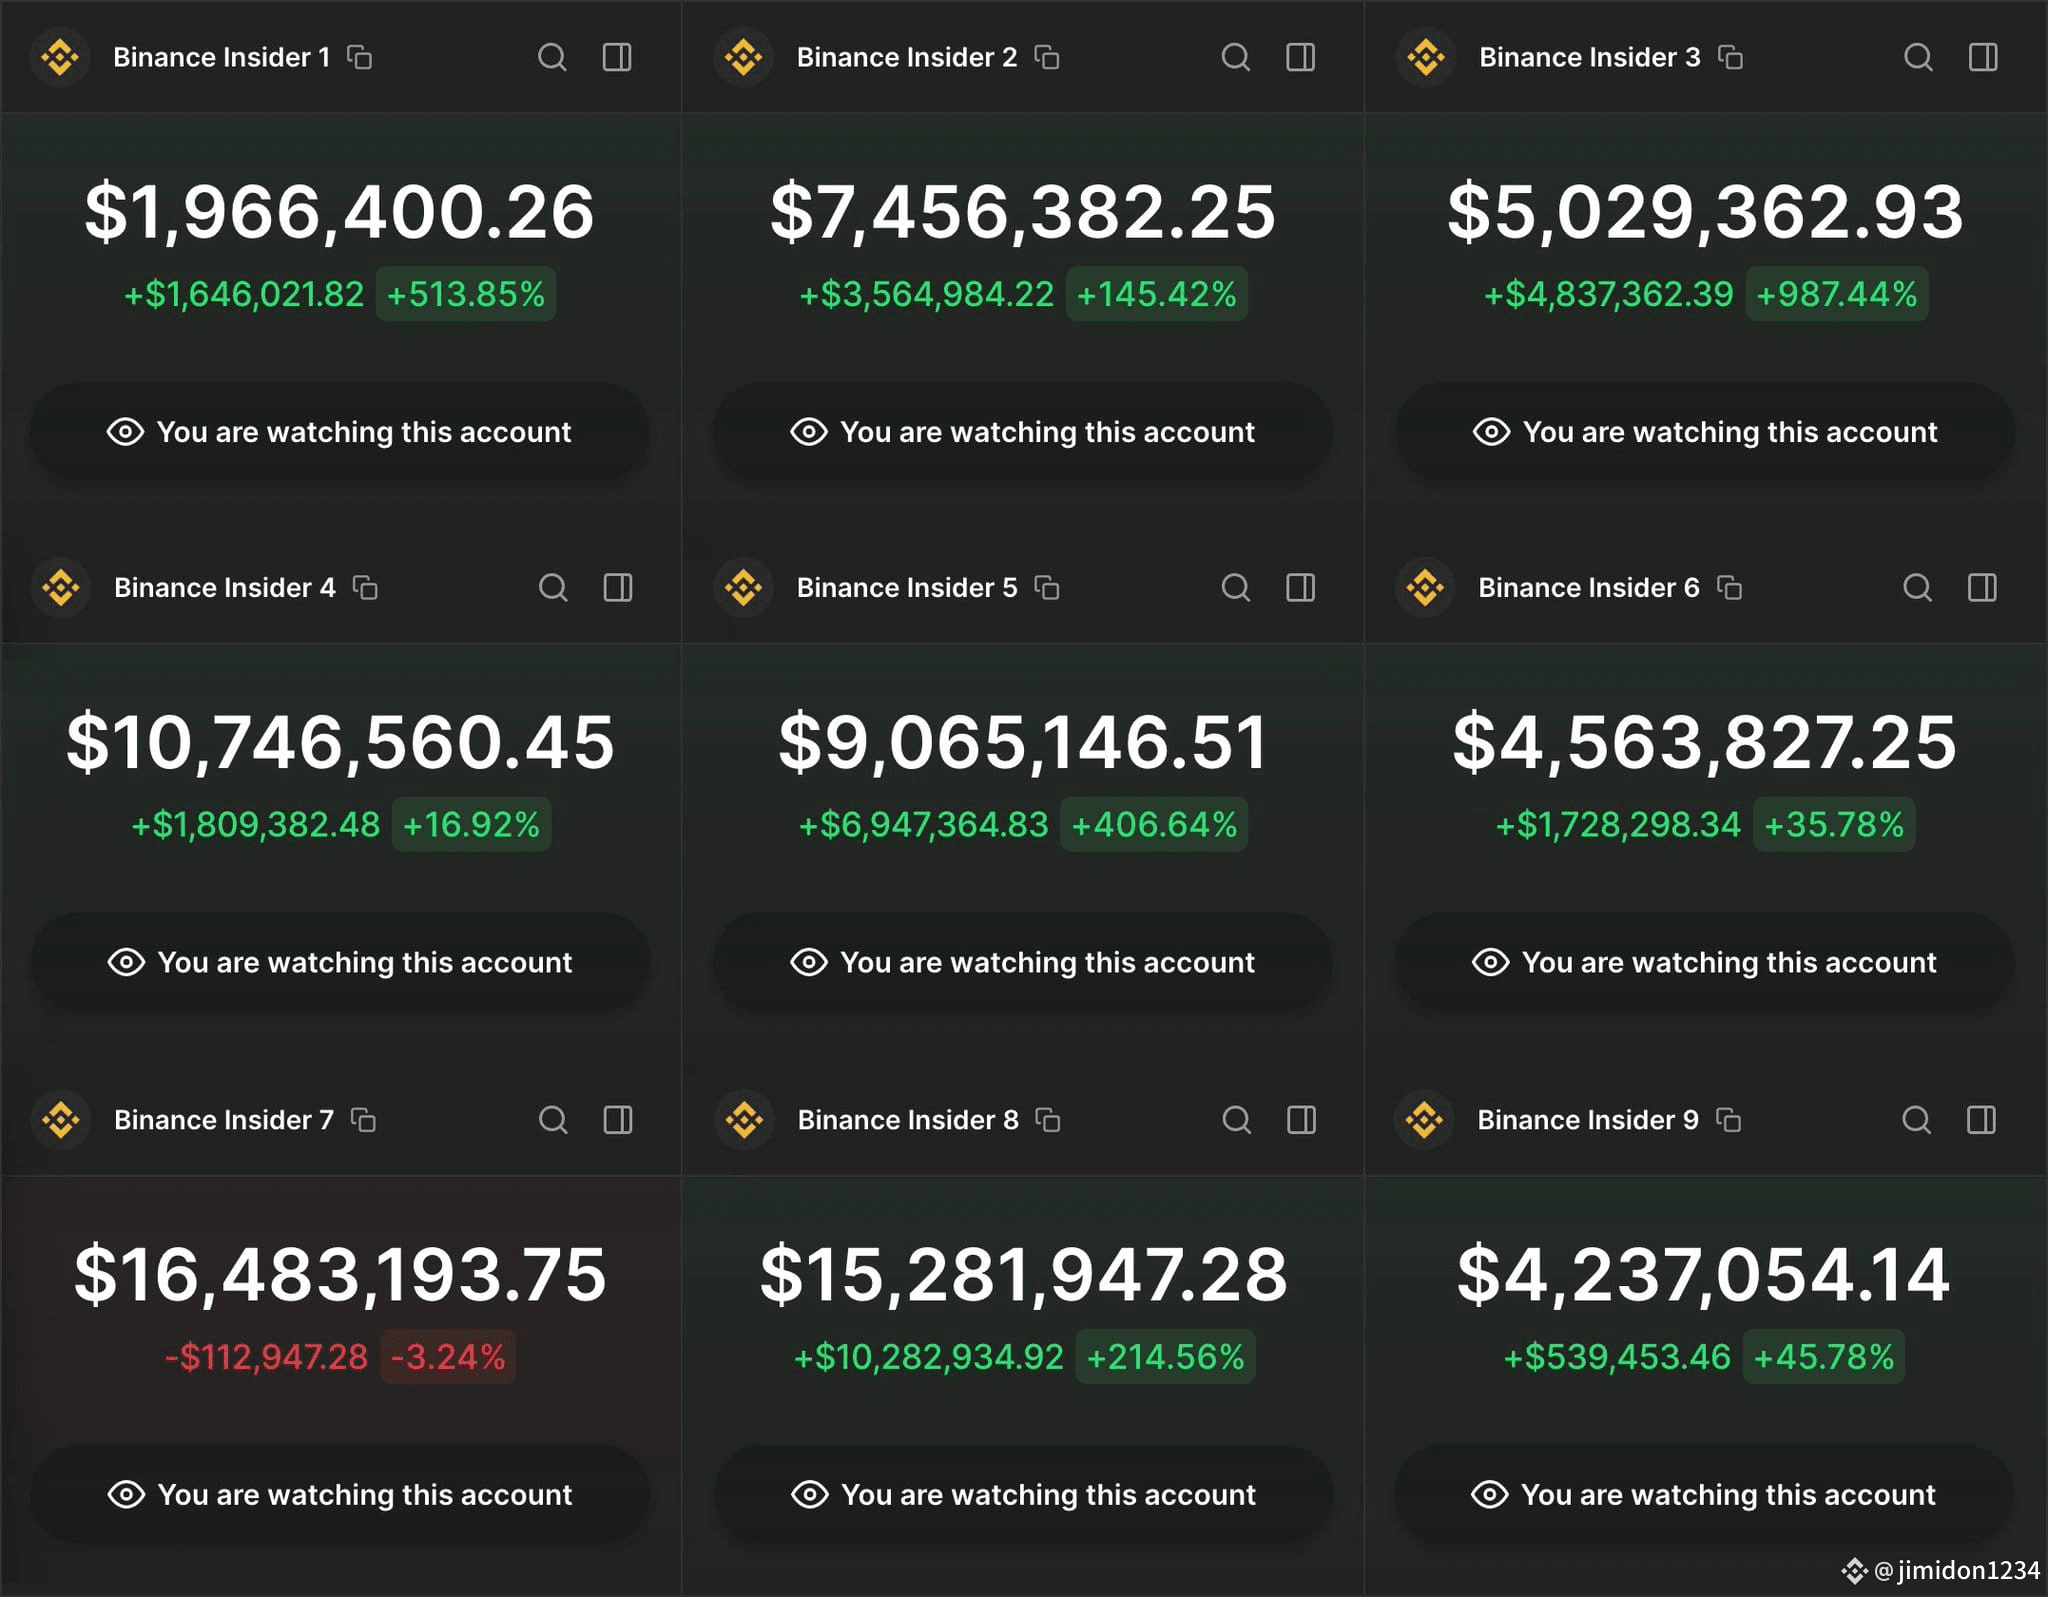2048x1597 pixels.
Task: Copy the Binance Insider 5 address
Action: (x=1047, y=588)
